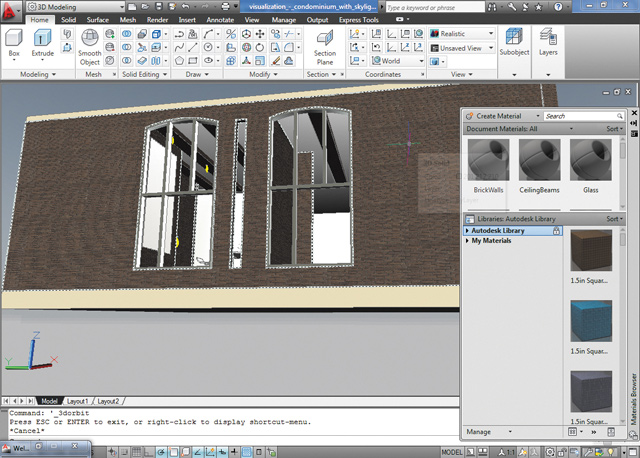
Task: Switch to the Solid ribbon tab
Action: click(68, 20)
